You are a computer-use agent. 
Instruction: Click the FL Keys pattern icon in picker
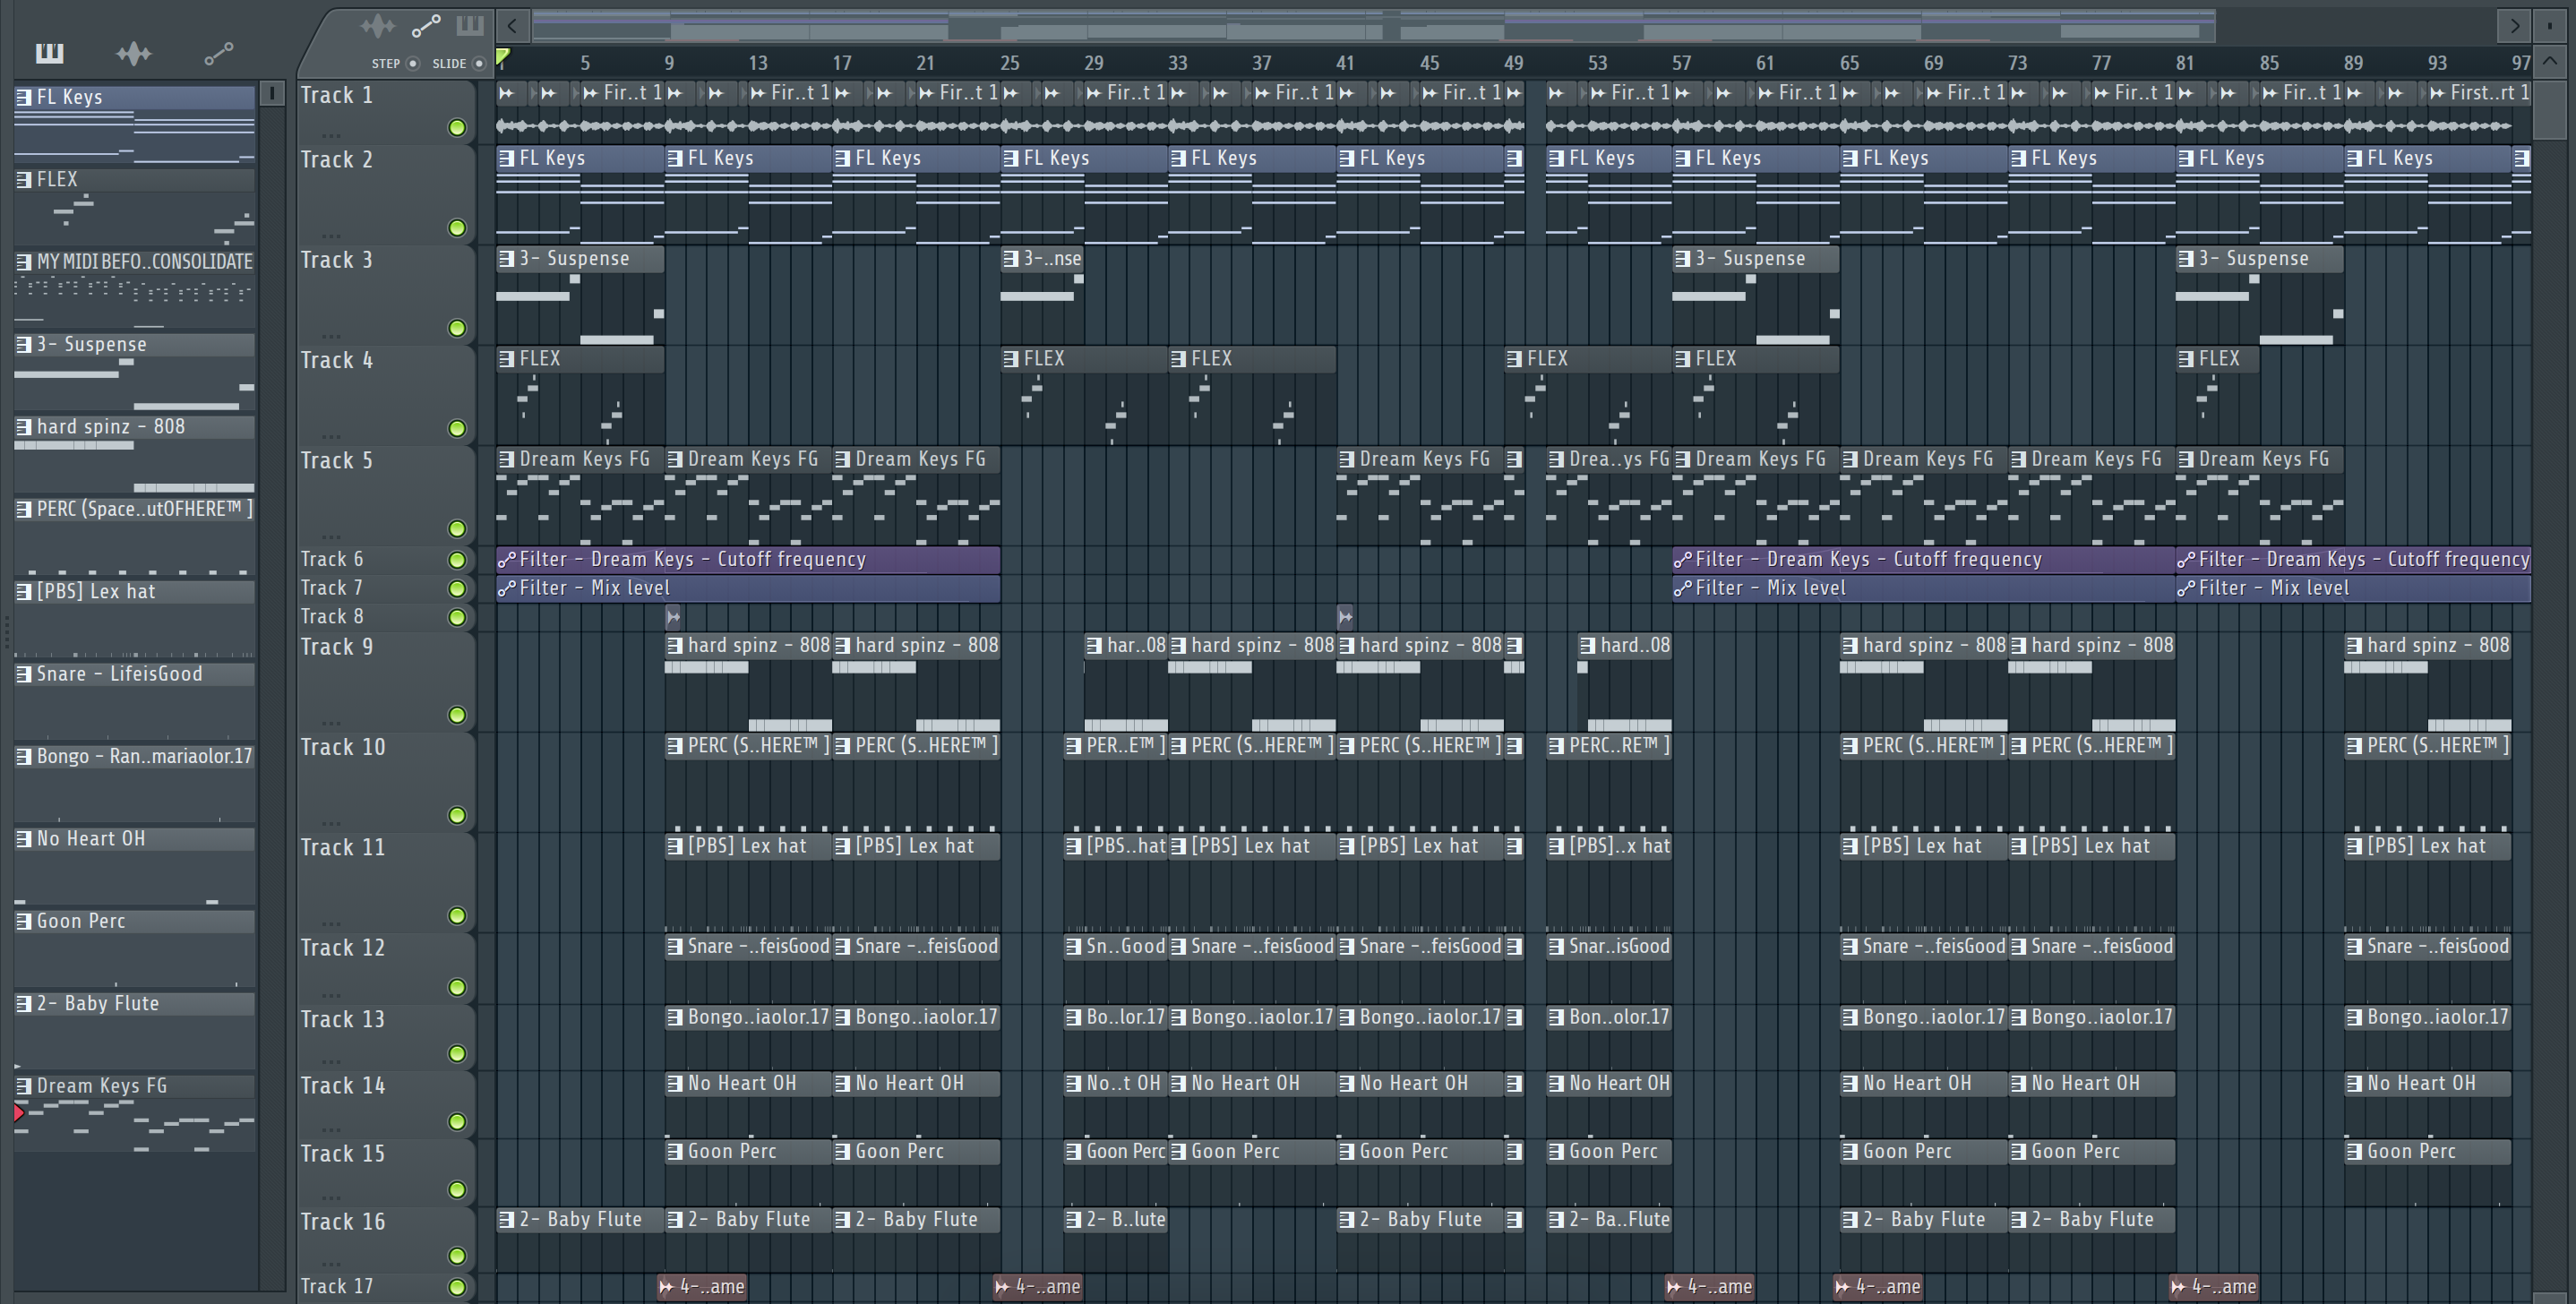click(x=23, y=97)
